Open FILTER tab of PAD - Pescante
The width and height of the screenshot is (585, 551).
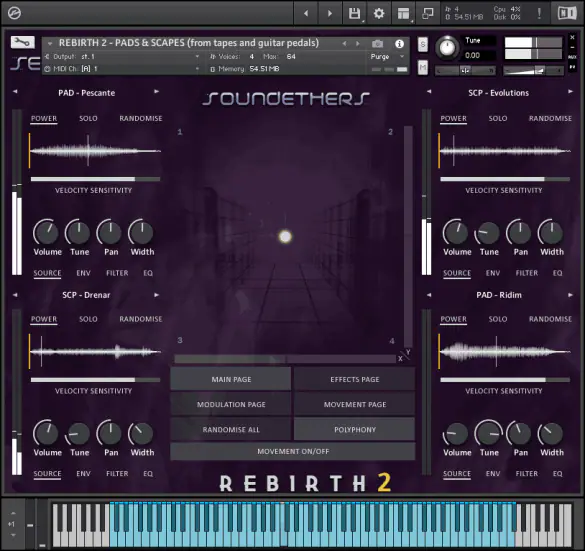[117, 273]
